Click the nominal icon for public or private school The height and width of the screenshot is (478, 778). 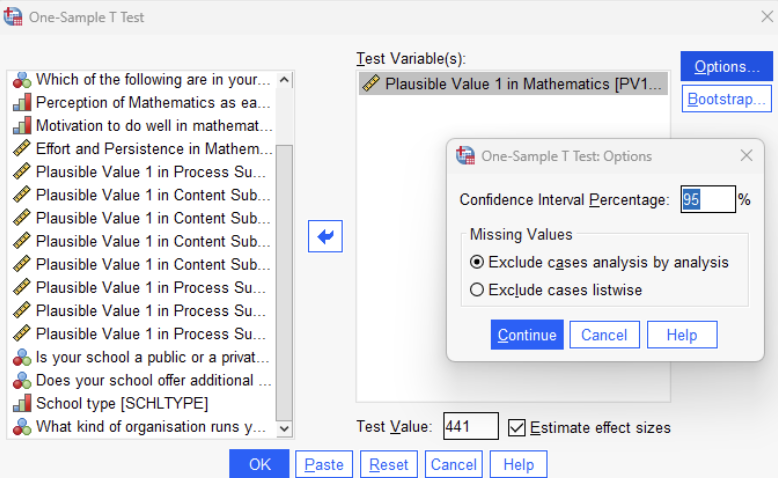click(x=21, y=357)
